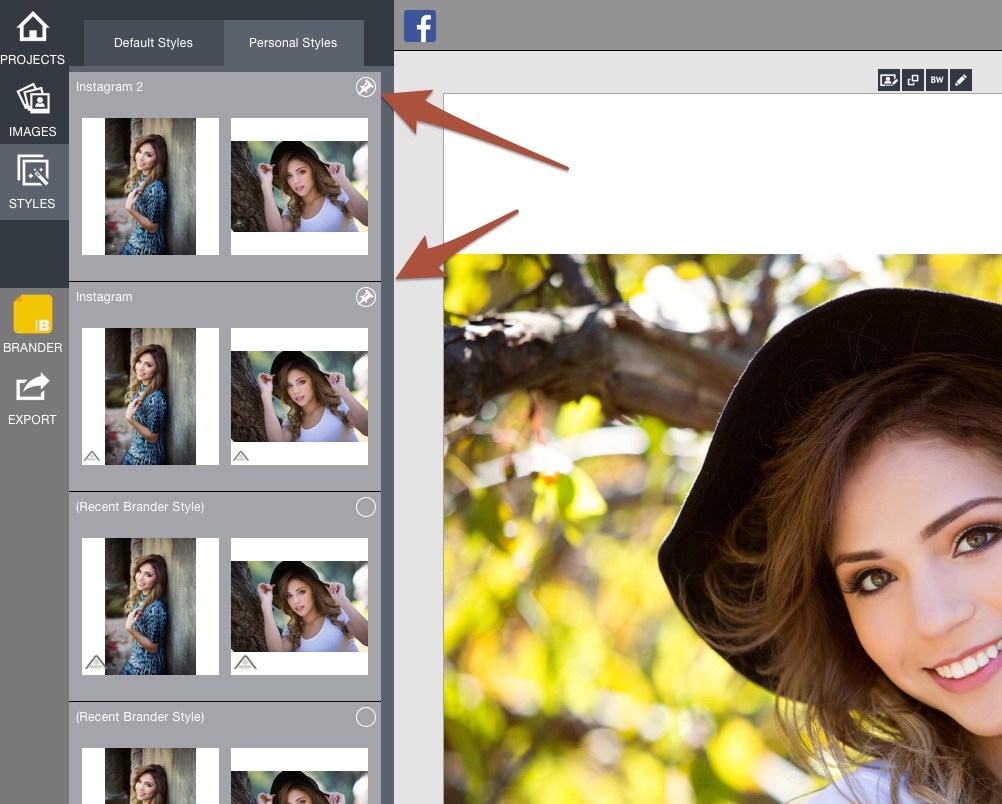Switch to the Personal Styles tab

tap(293, 43)
